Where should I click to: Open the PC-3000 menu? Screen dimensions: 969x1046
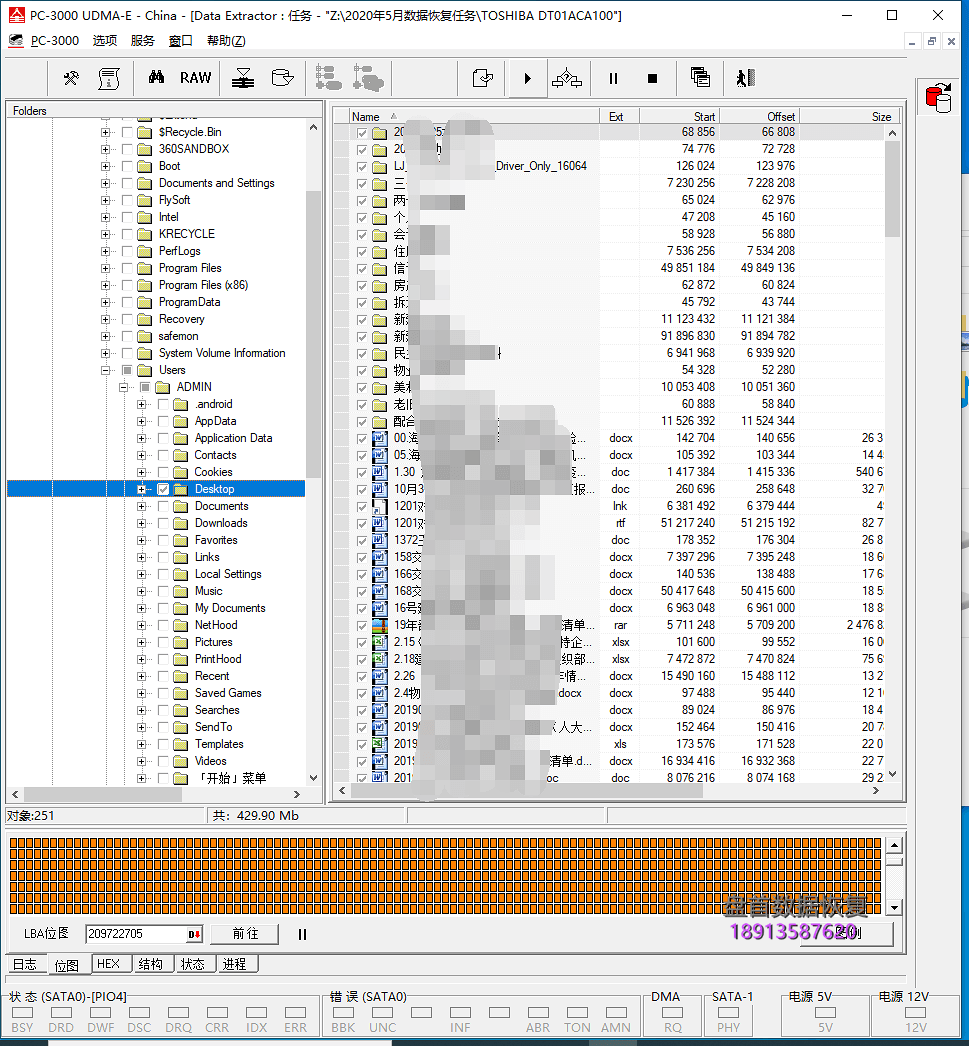[55, 41]
